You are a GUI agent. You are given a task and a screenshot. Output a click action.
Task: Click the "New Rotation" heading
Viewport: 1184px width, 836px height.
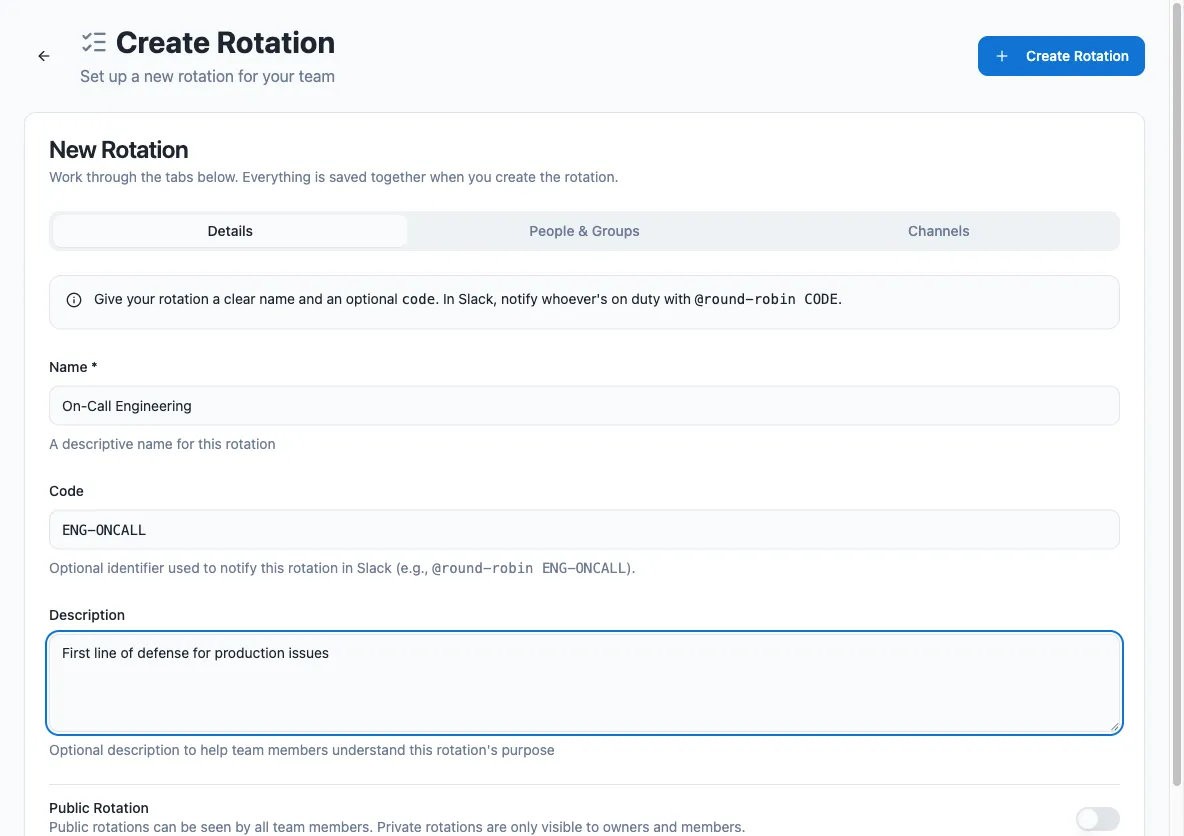(119, 150)
